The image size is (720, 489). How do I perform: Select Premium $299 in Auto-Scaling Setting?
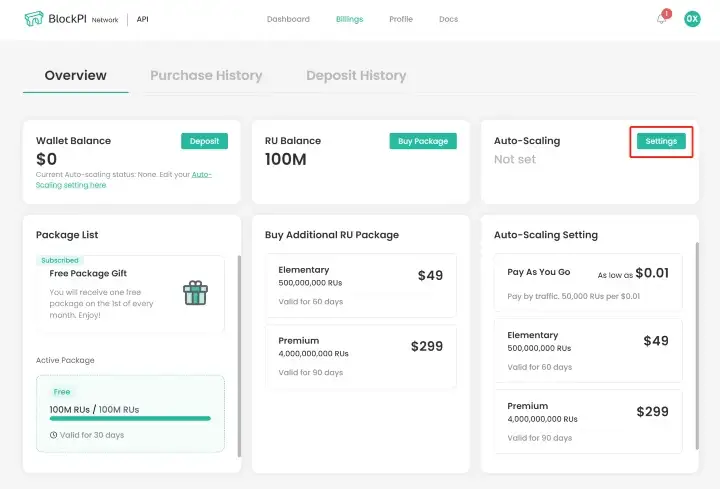[x=588, y=422]
